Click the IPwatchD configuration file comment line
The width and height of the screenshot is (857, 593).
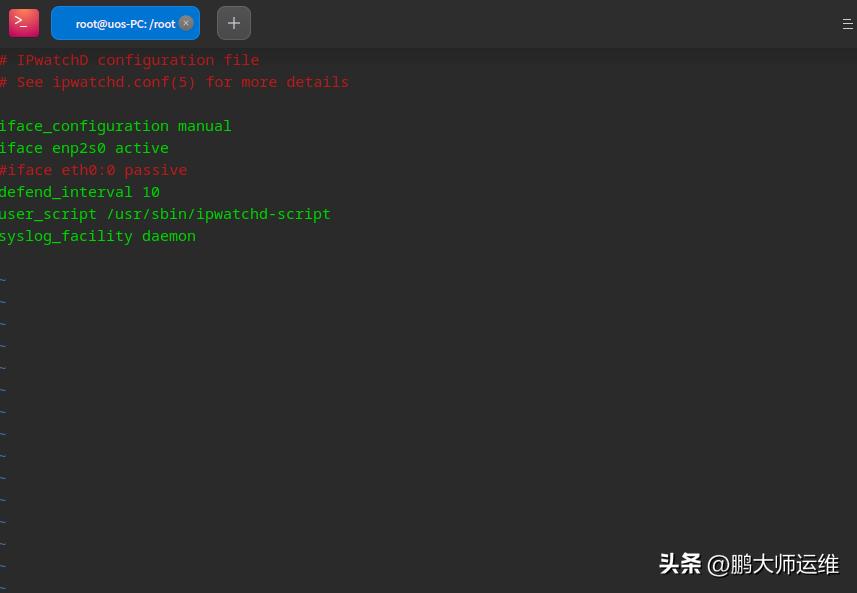tap(129, 60)
